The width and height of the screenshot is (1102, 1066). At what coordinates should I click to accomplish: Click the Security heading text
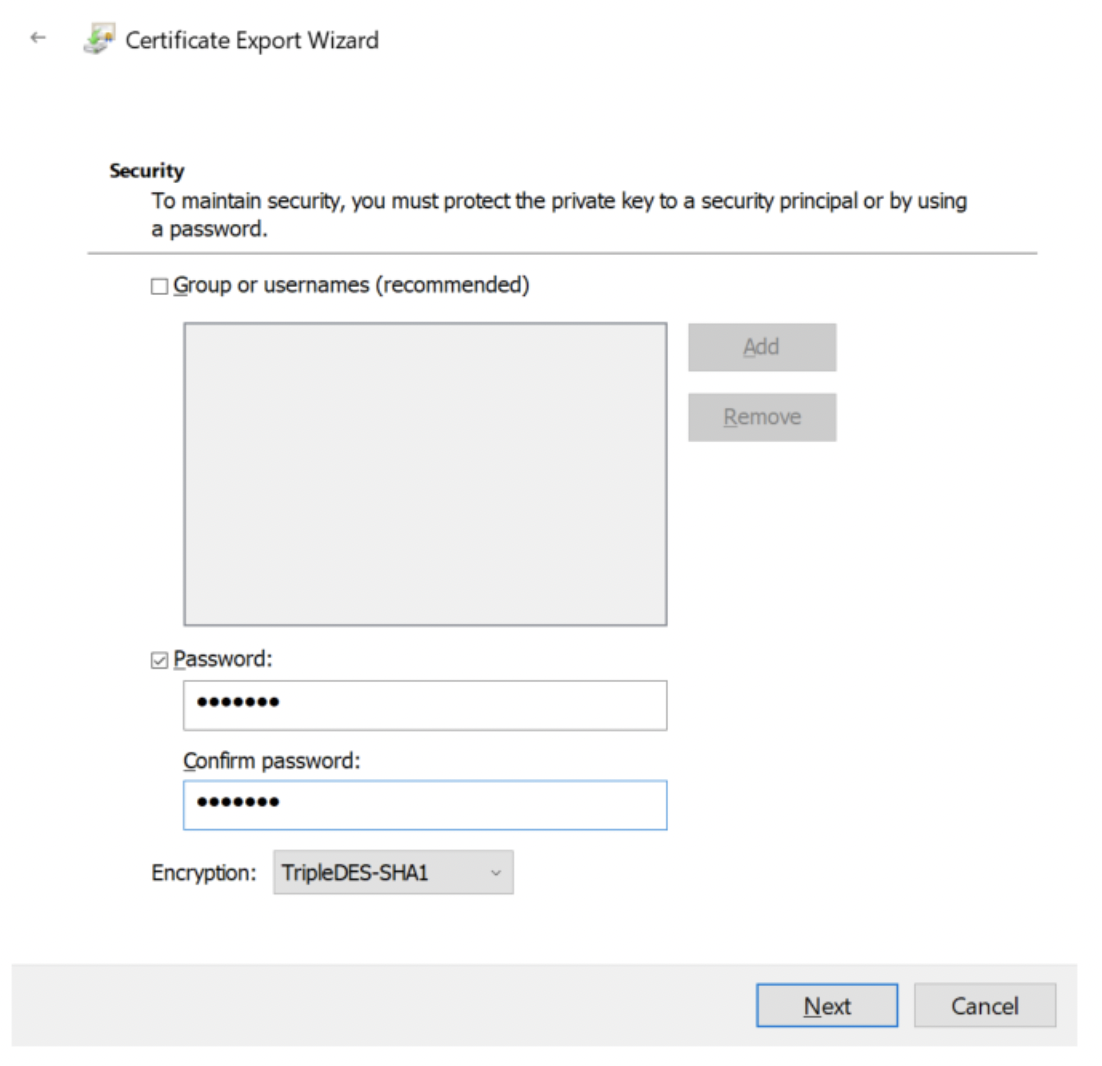pyautogui.click(x=147, y=171)
